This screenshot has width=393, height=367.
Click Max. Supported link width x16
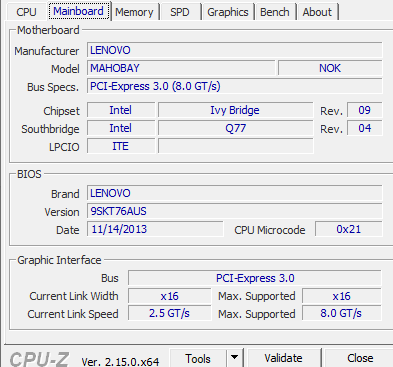pos(342,296)
